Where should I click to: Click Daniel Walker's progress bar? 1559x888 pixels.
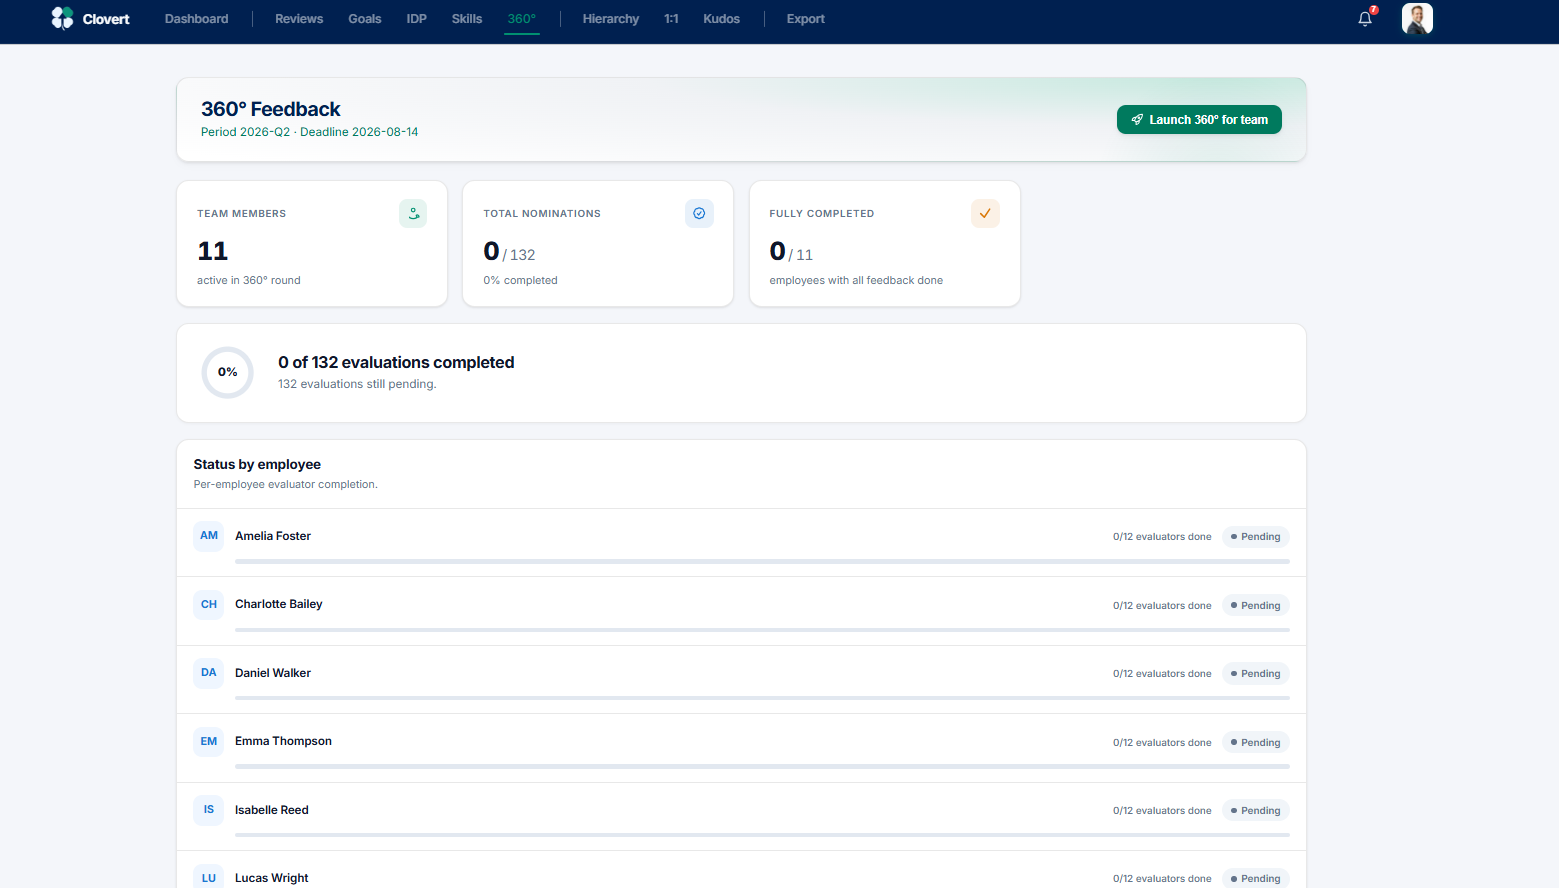tap(762, 698)
